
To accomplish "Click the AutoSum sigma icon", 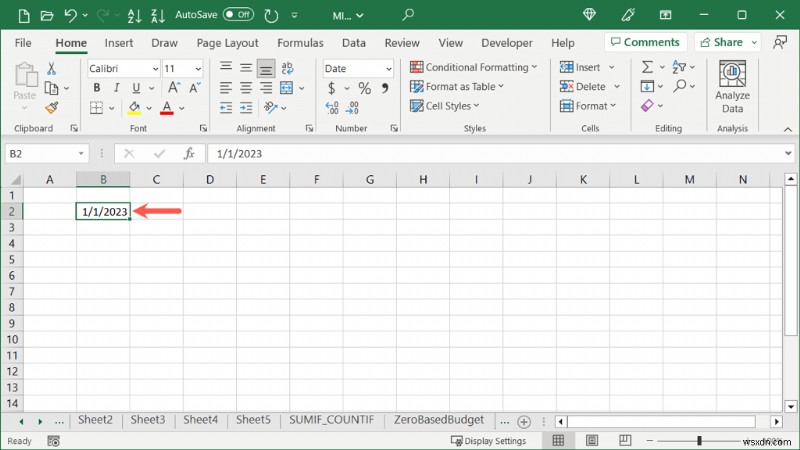I will 647,67.
